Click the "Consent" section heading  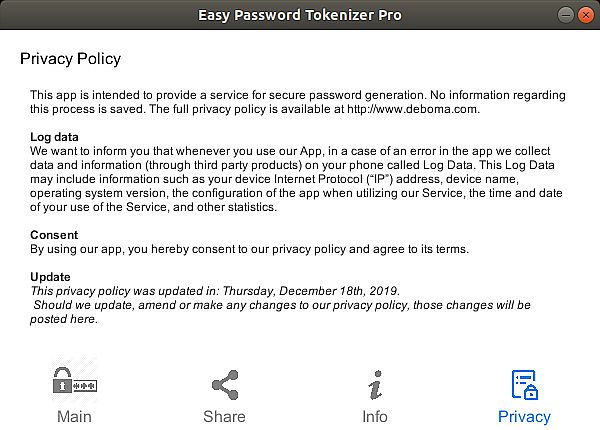pos(54,235)
